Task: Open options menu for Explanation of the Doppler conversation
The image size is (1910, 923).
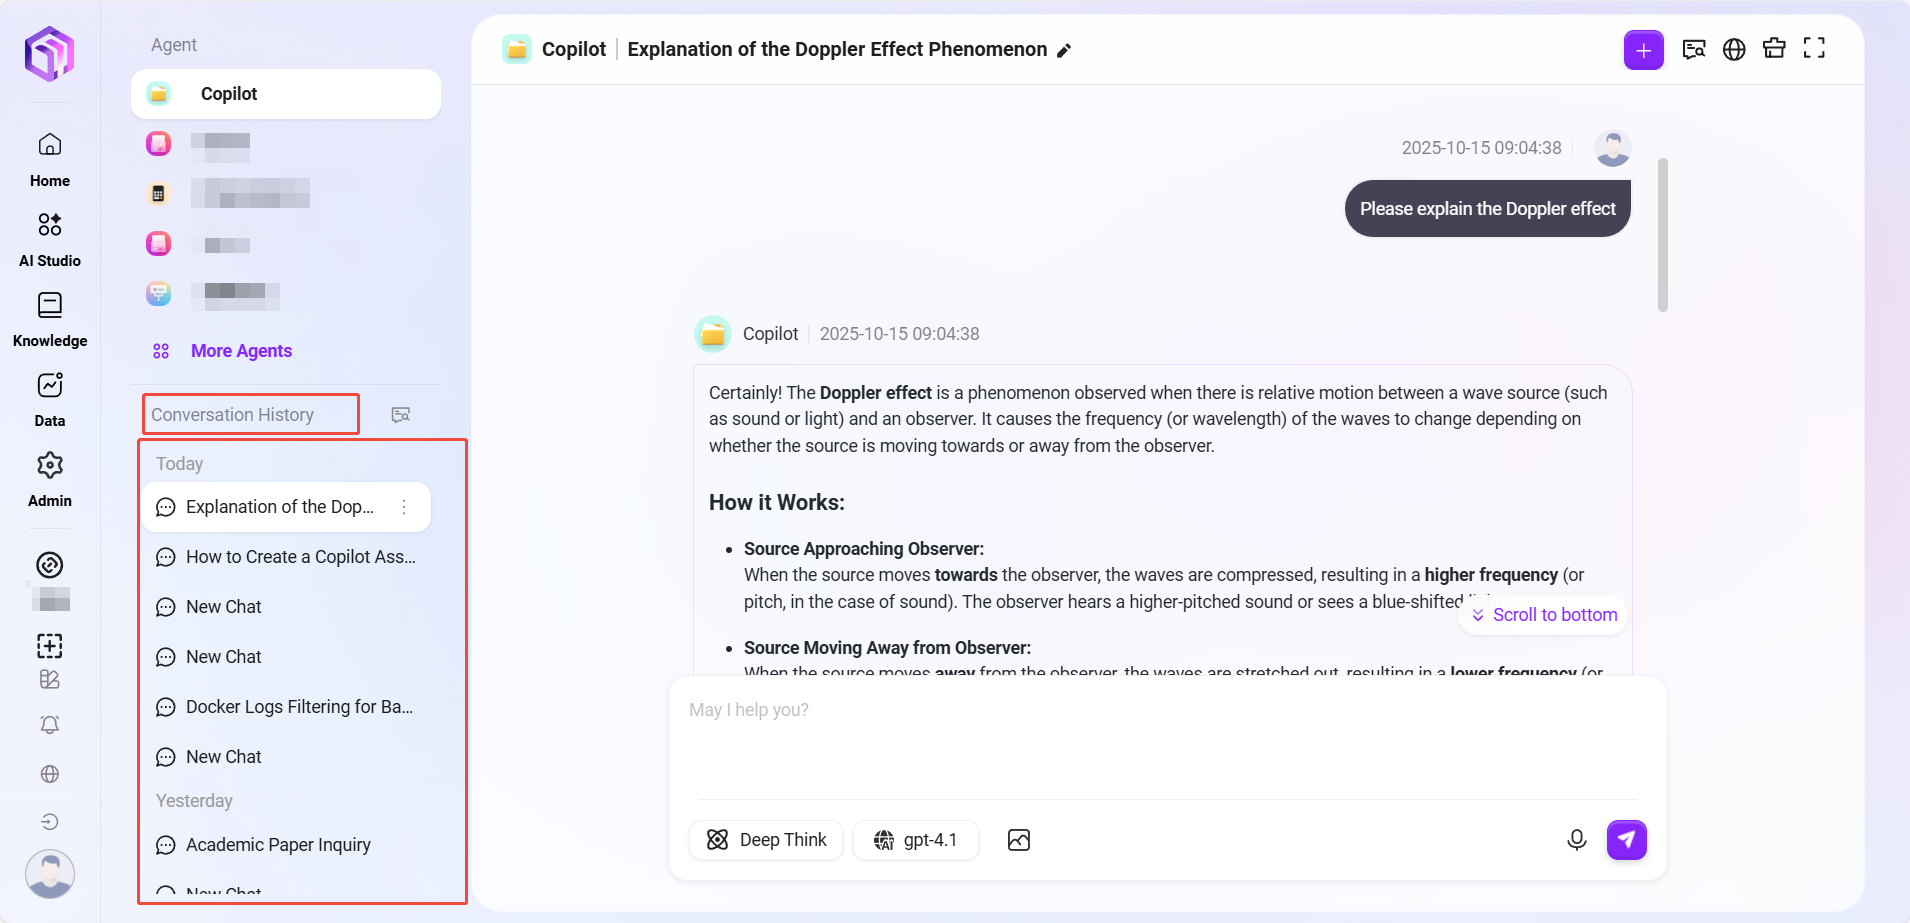Action: (404, 507)
